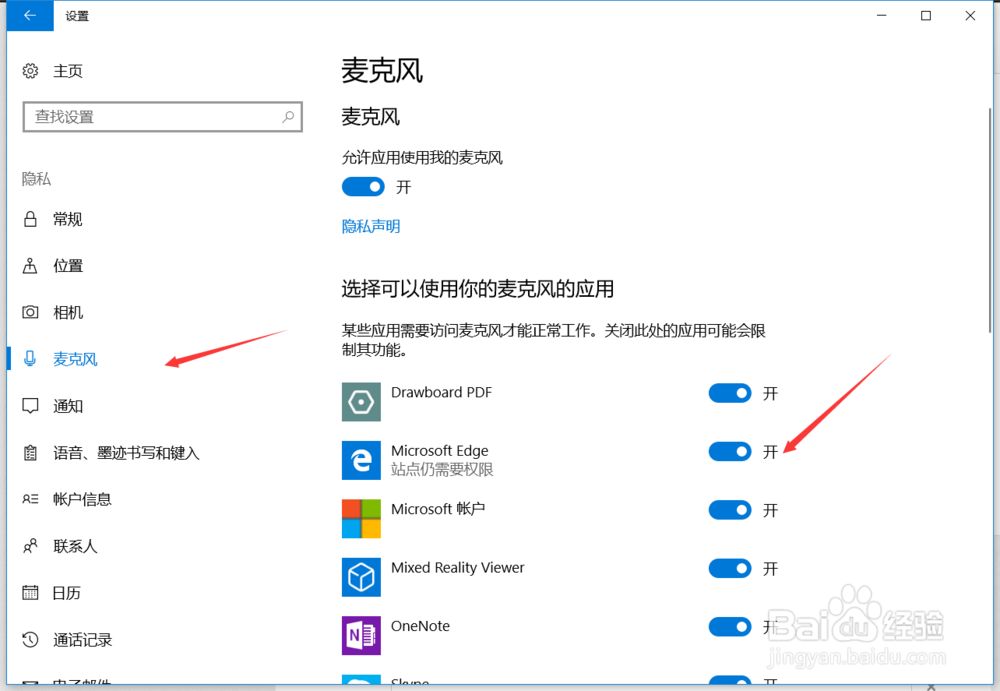The image size is (1000, 691).
Task: Click the Mixed Reality Viewer label
Action: pyautogui.click(x=457, y=568)
